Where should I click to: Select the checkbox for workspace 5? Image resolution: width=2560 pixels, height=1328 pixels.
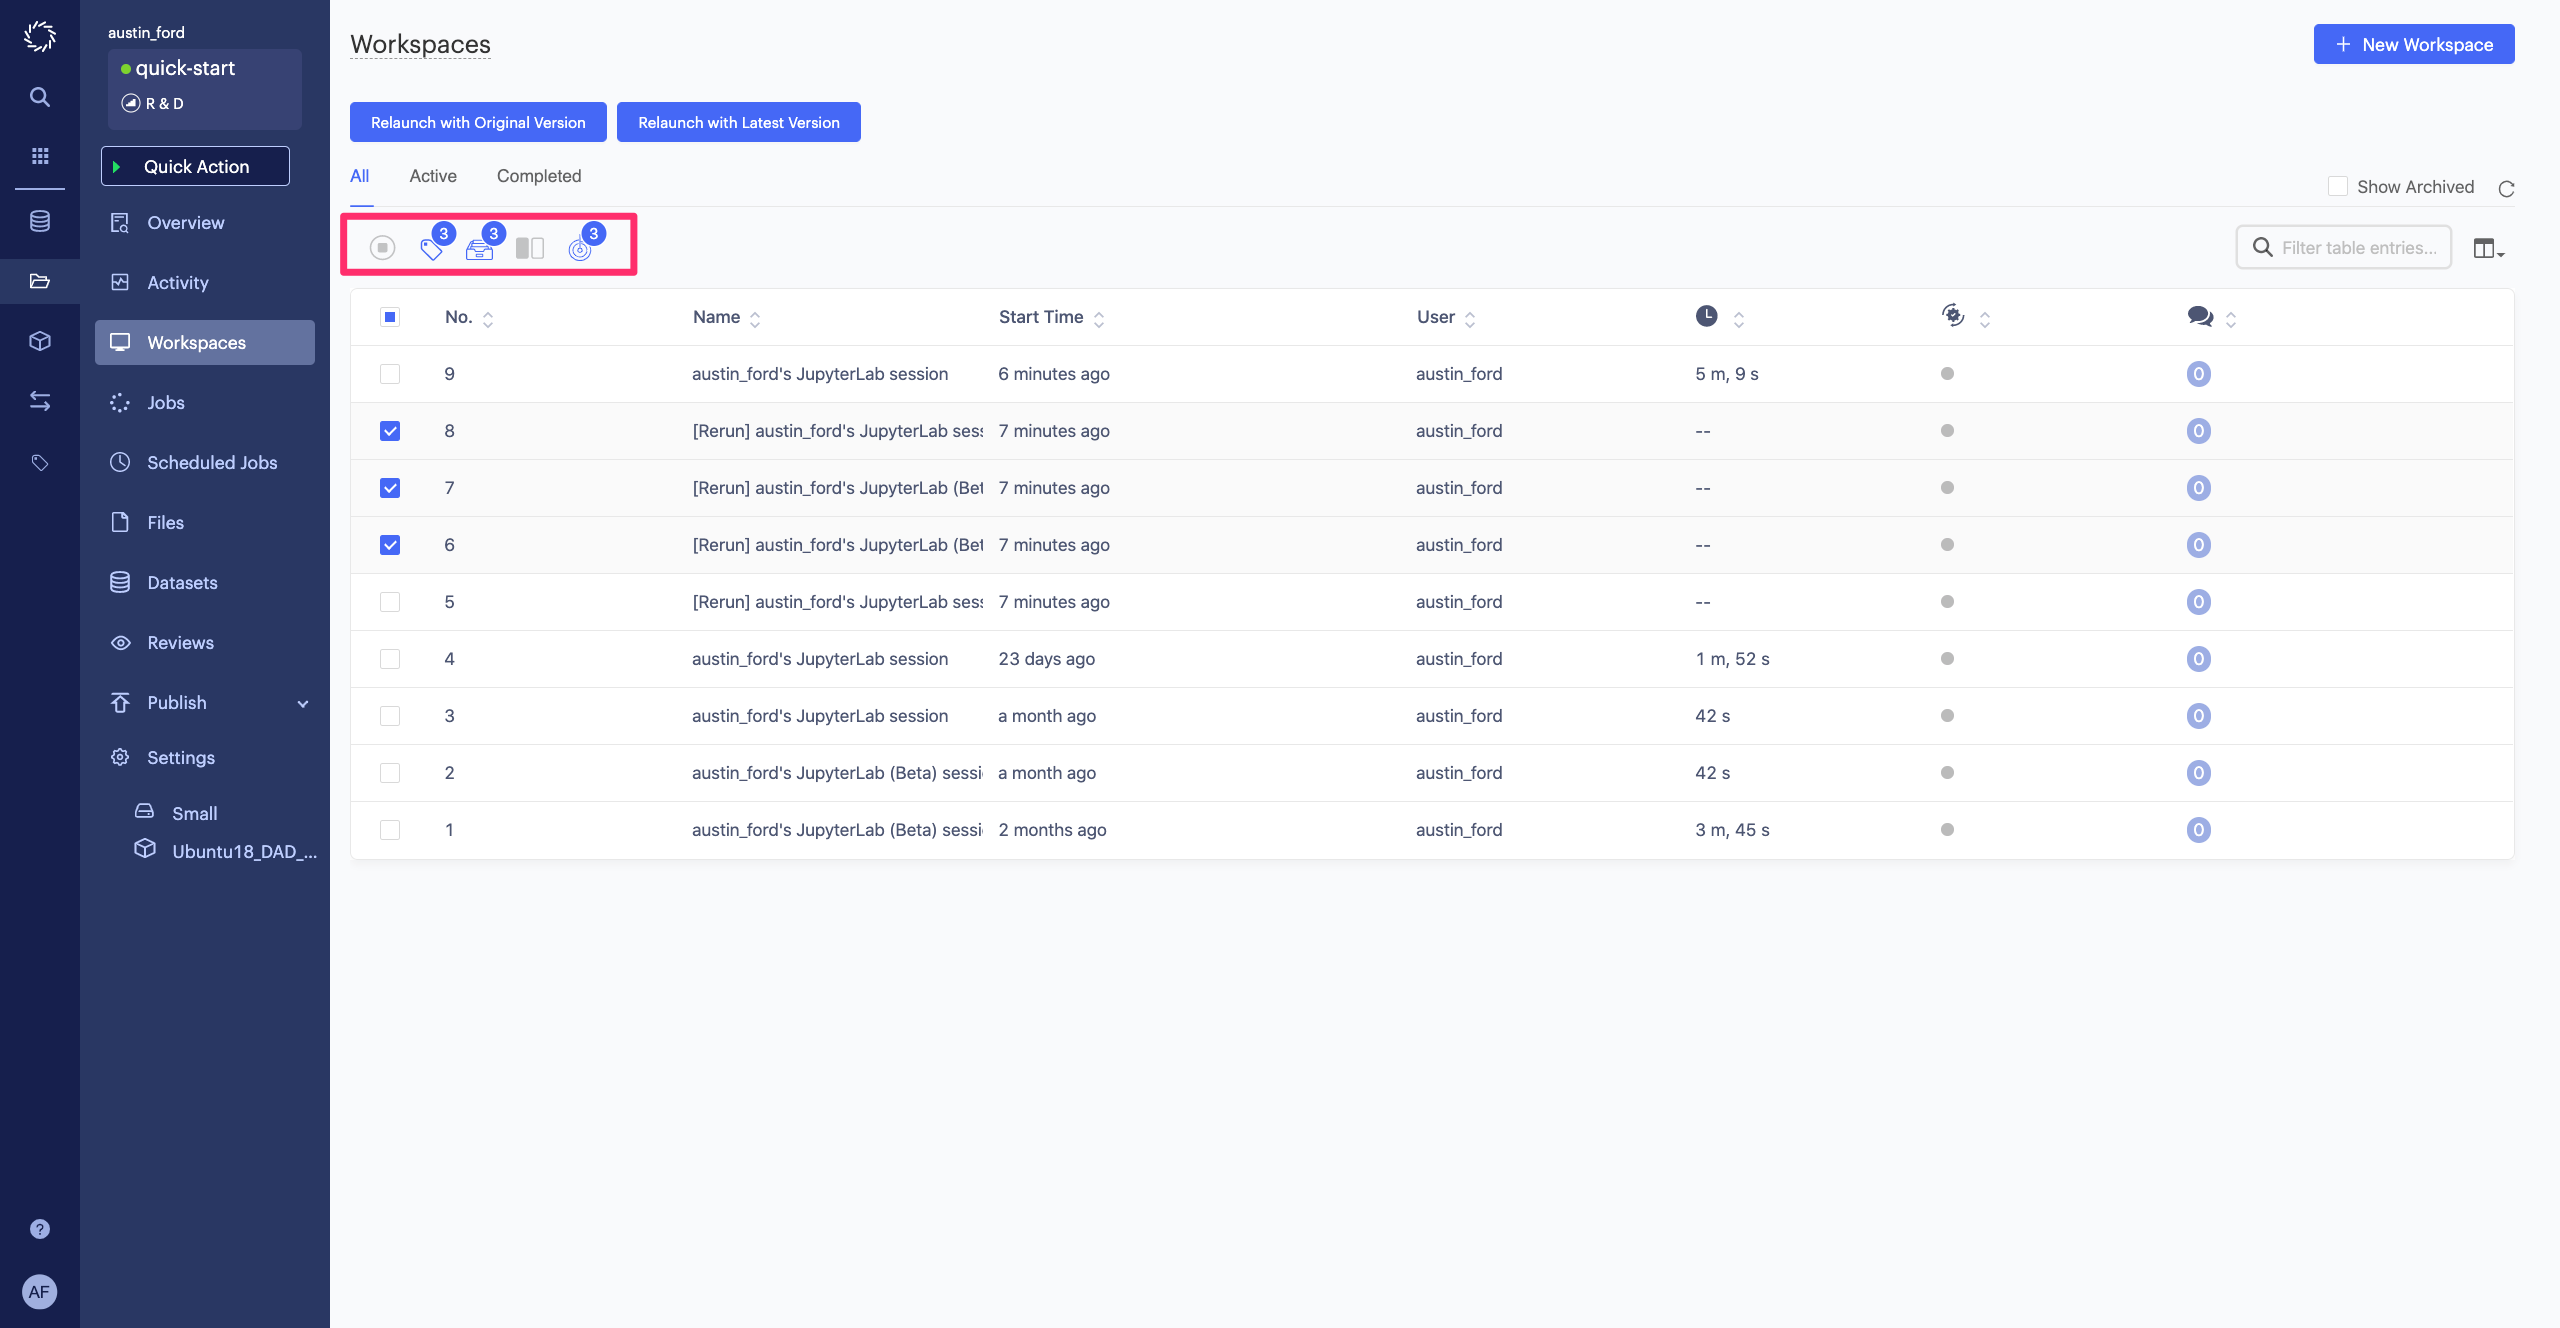[x=390, y=602]
